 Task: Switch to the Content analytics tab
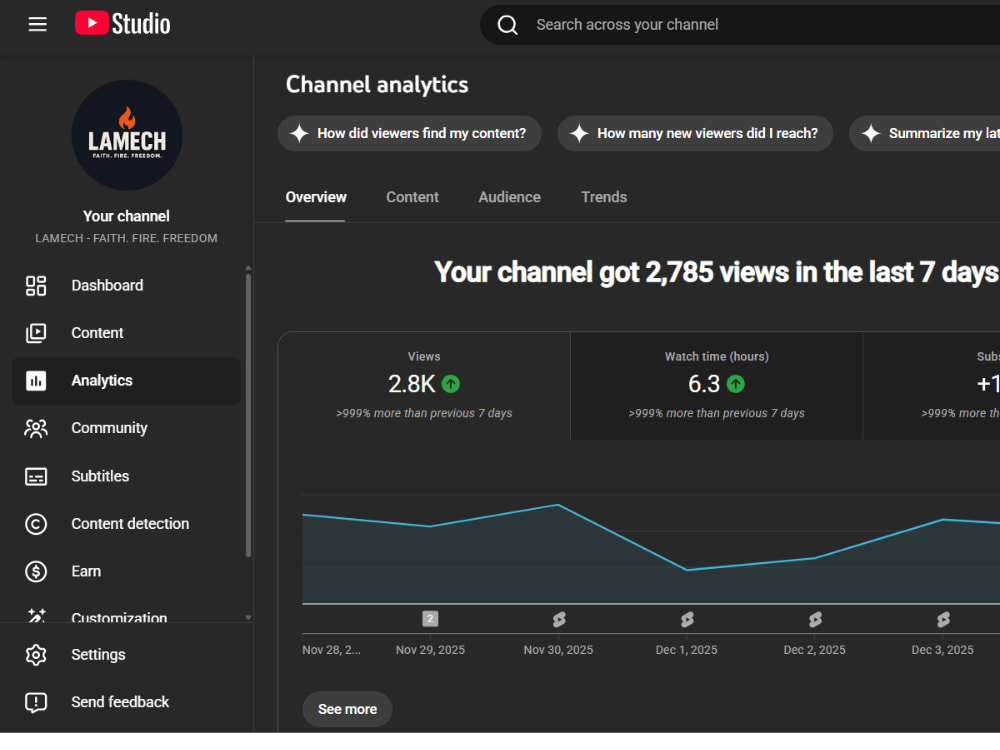pos(412,198)
